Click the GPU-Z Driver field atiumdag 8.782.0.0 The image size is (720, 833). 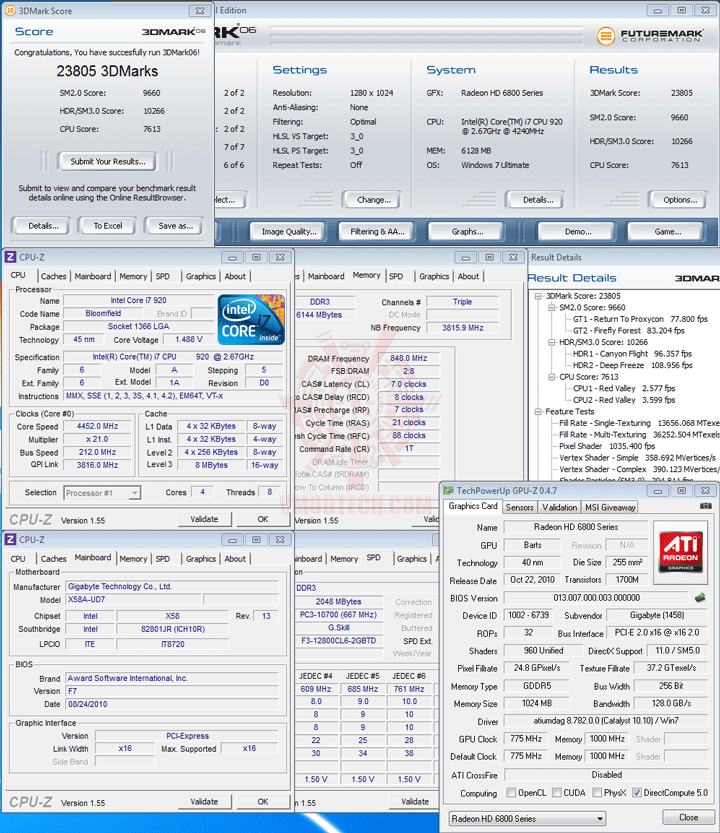point(606,721)
